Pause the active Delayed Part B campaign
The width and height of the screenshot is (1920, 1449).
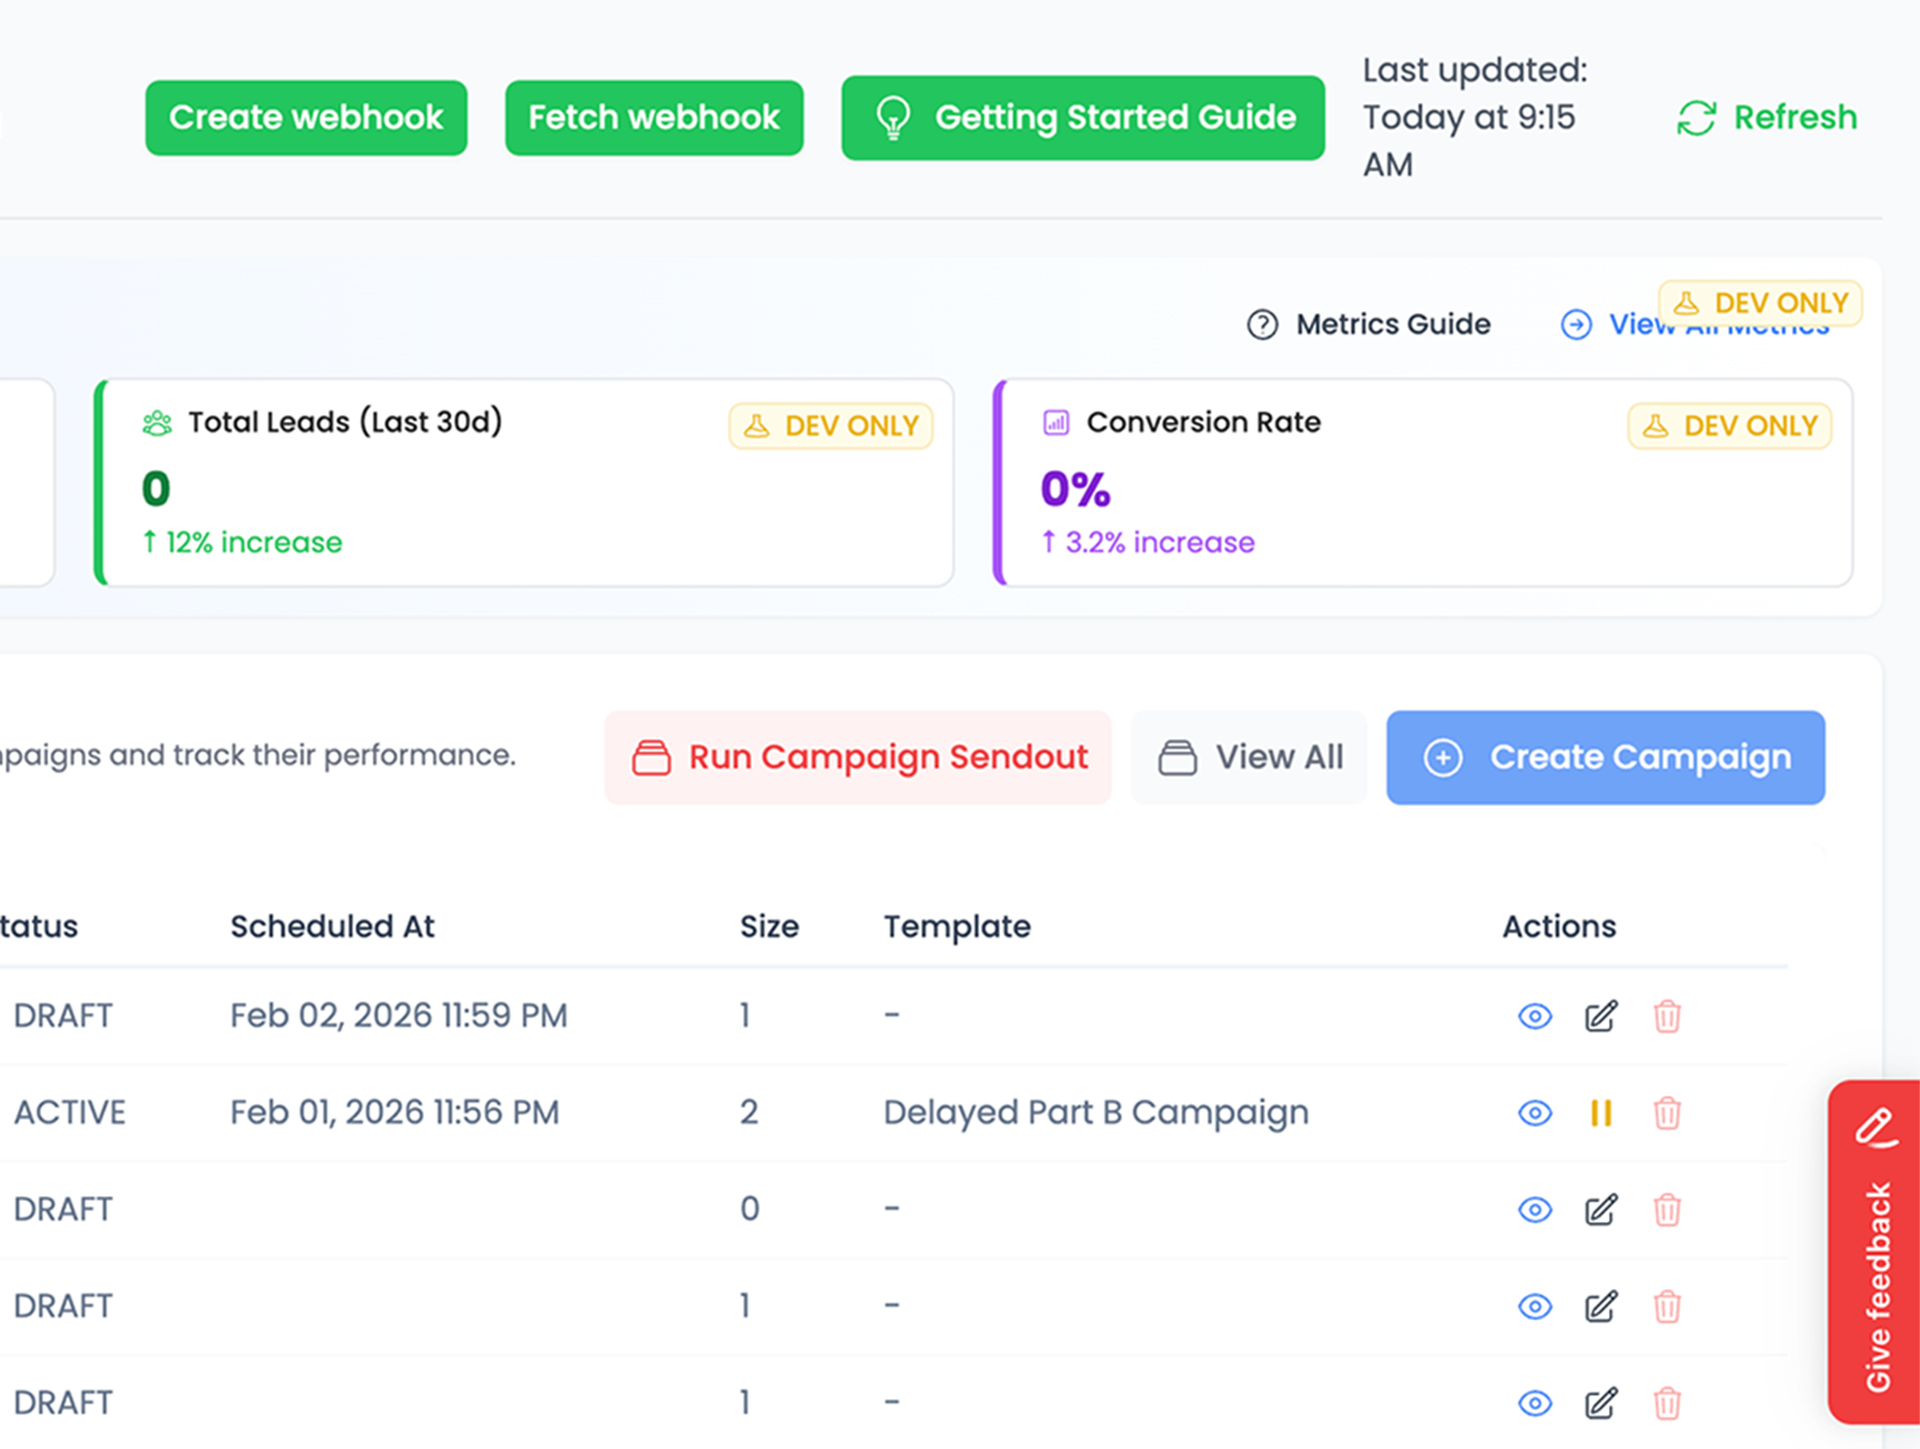(x=1600, y=1113)
